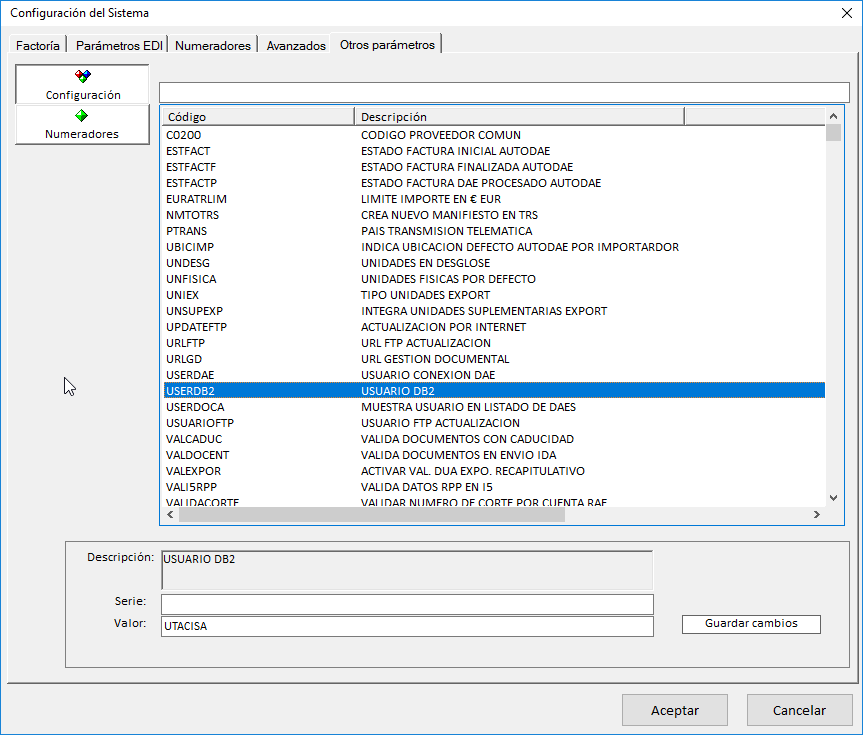Focus the Serie text field

pos(406,604)
